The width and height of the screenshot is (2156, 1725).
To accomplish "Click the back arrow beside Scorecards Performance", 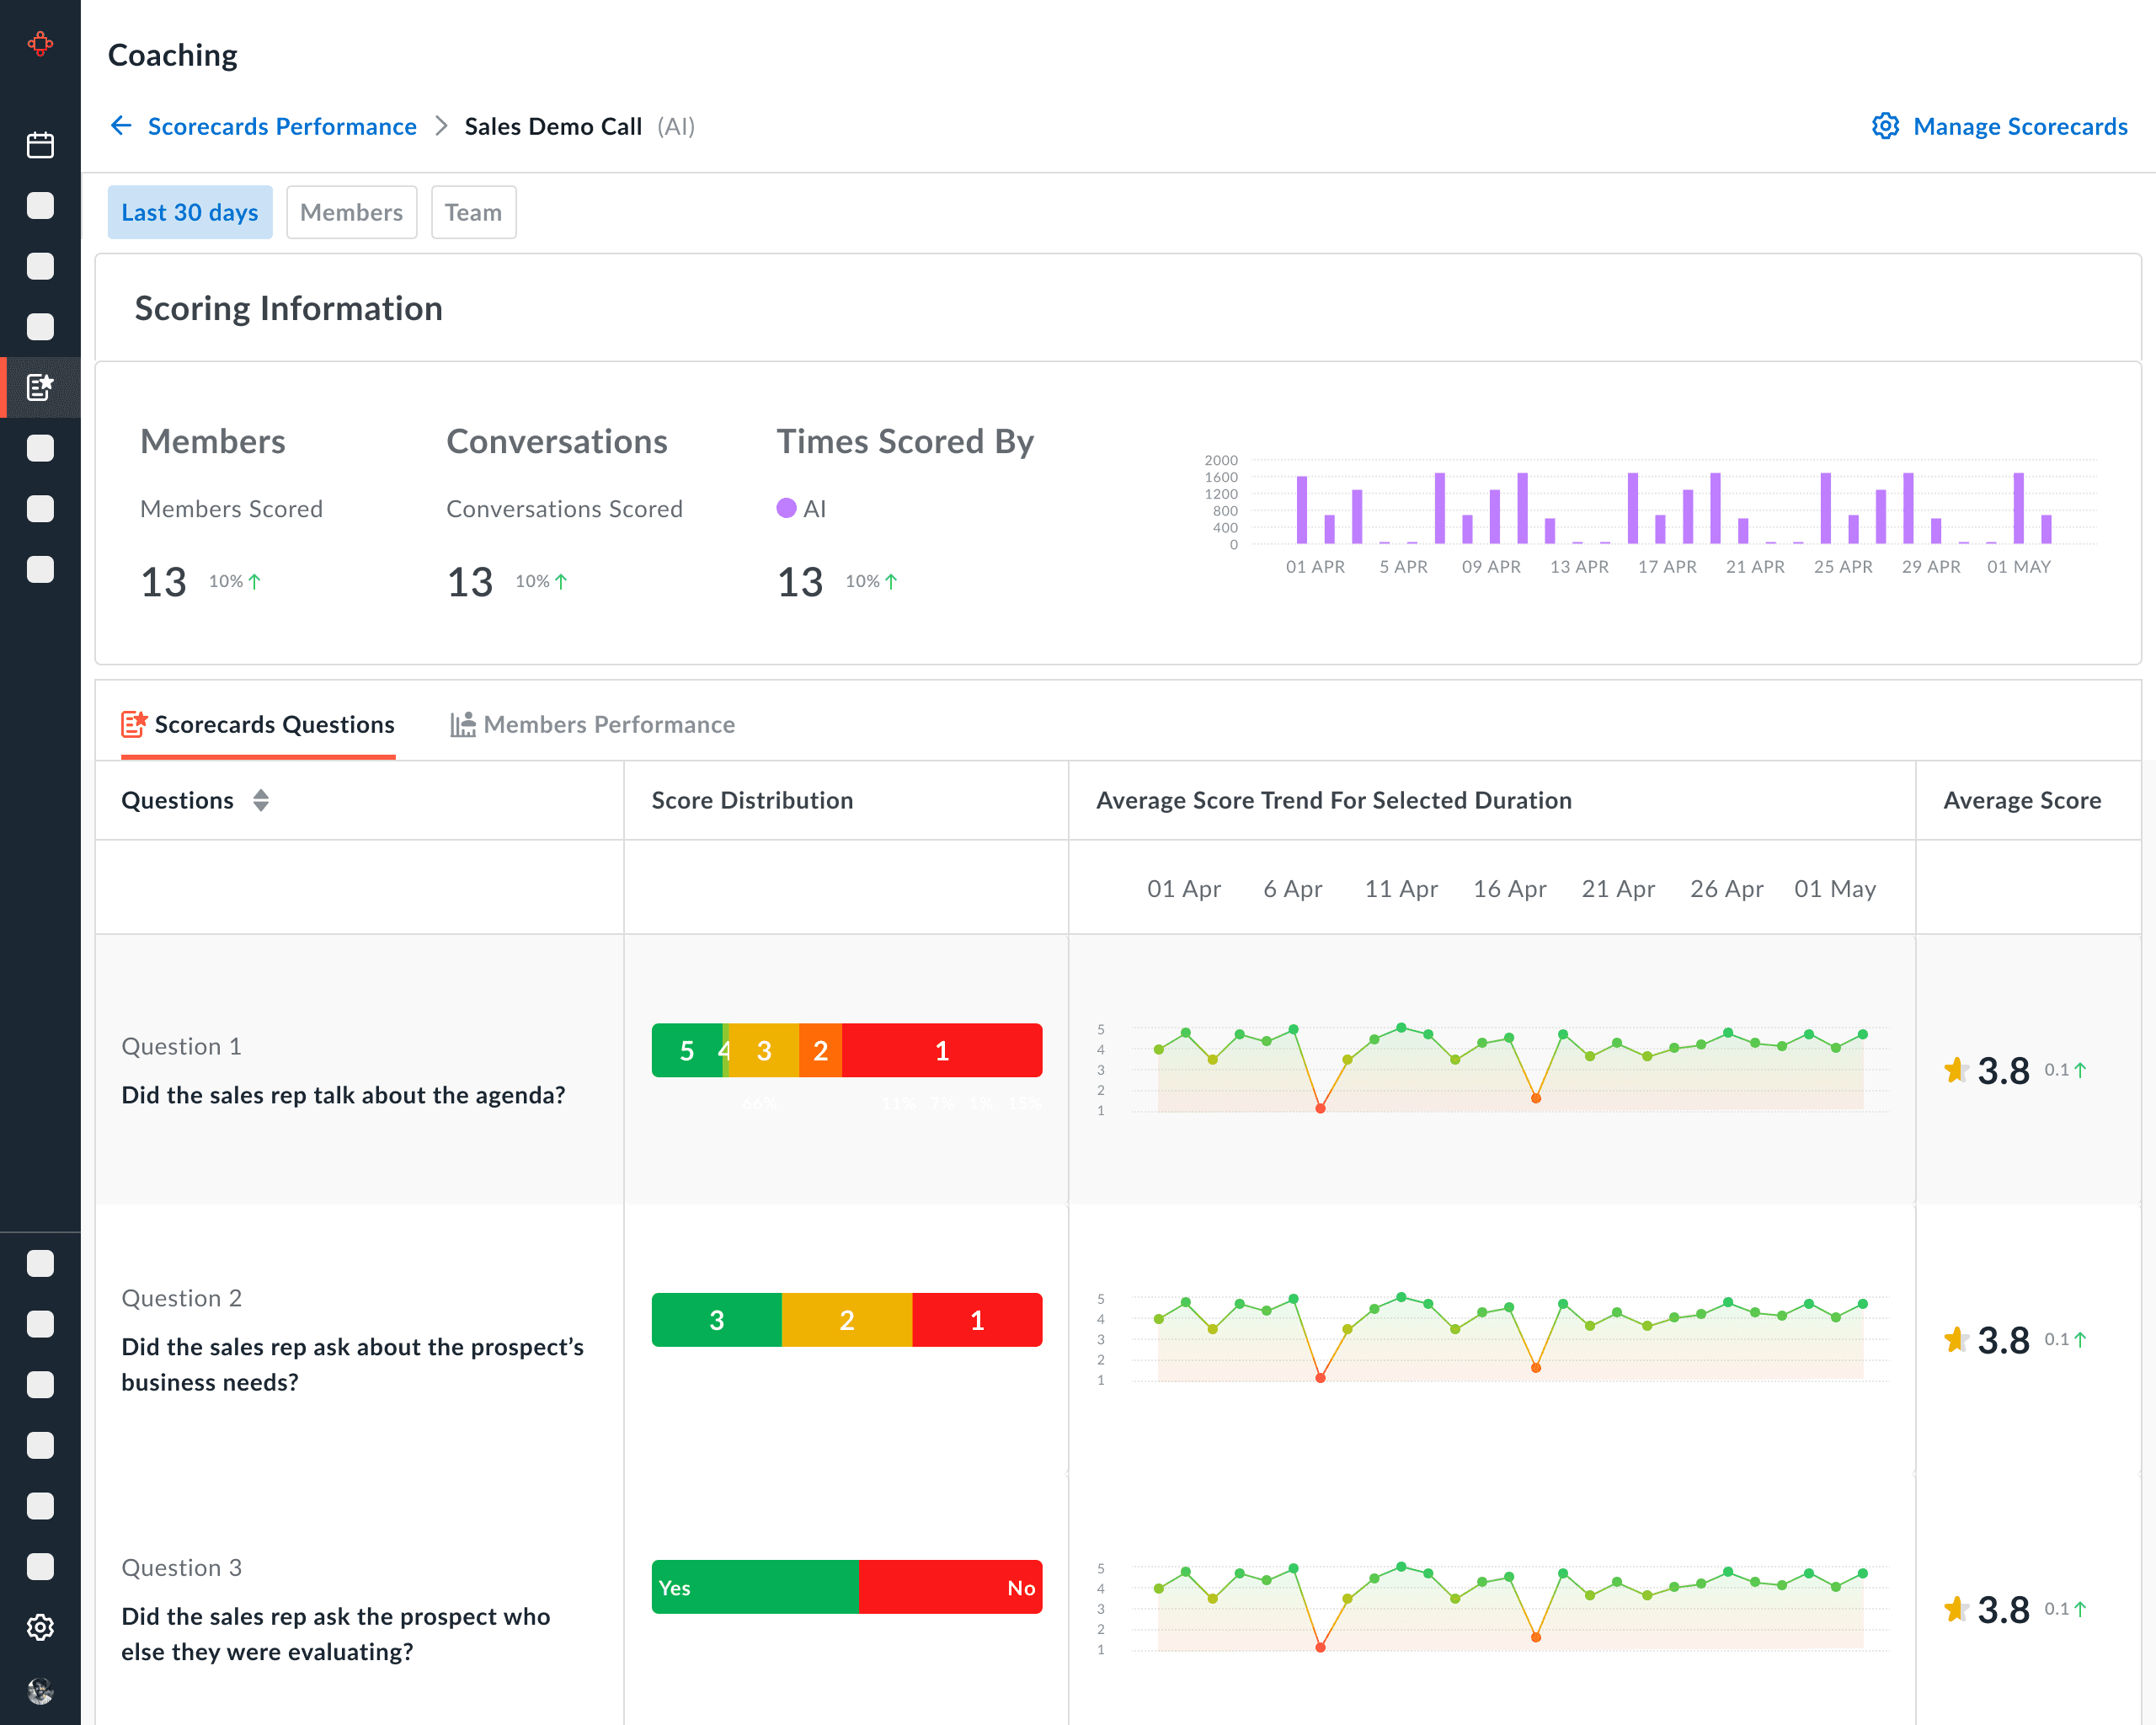I will pyautogui.click(x=121, y=126).
